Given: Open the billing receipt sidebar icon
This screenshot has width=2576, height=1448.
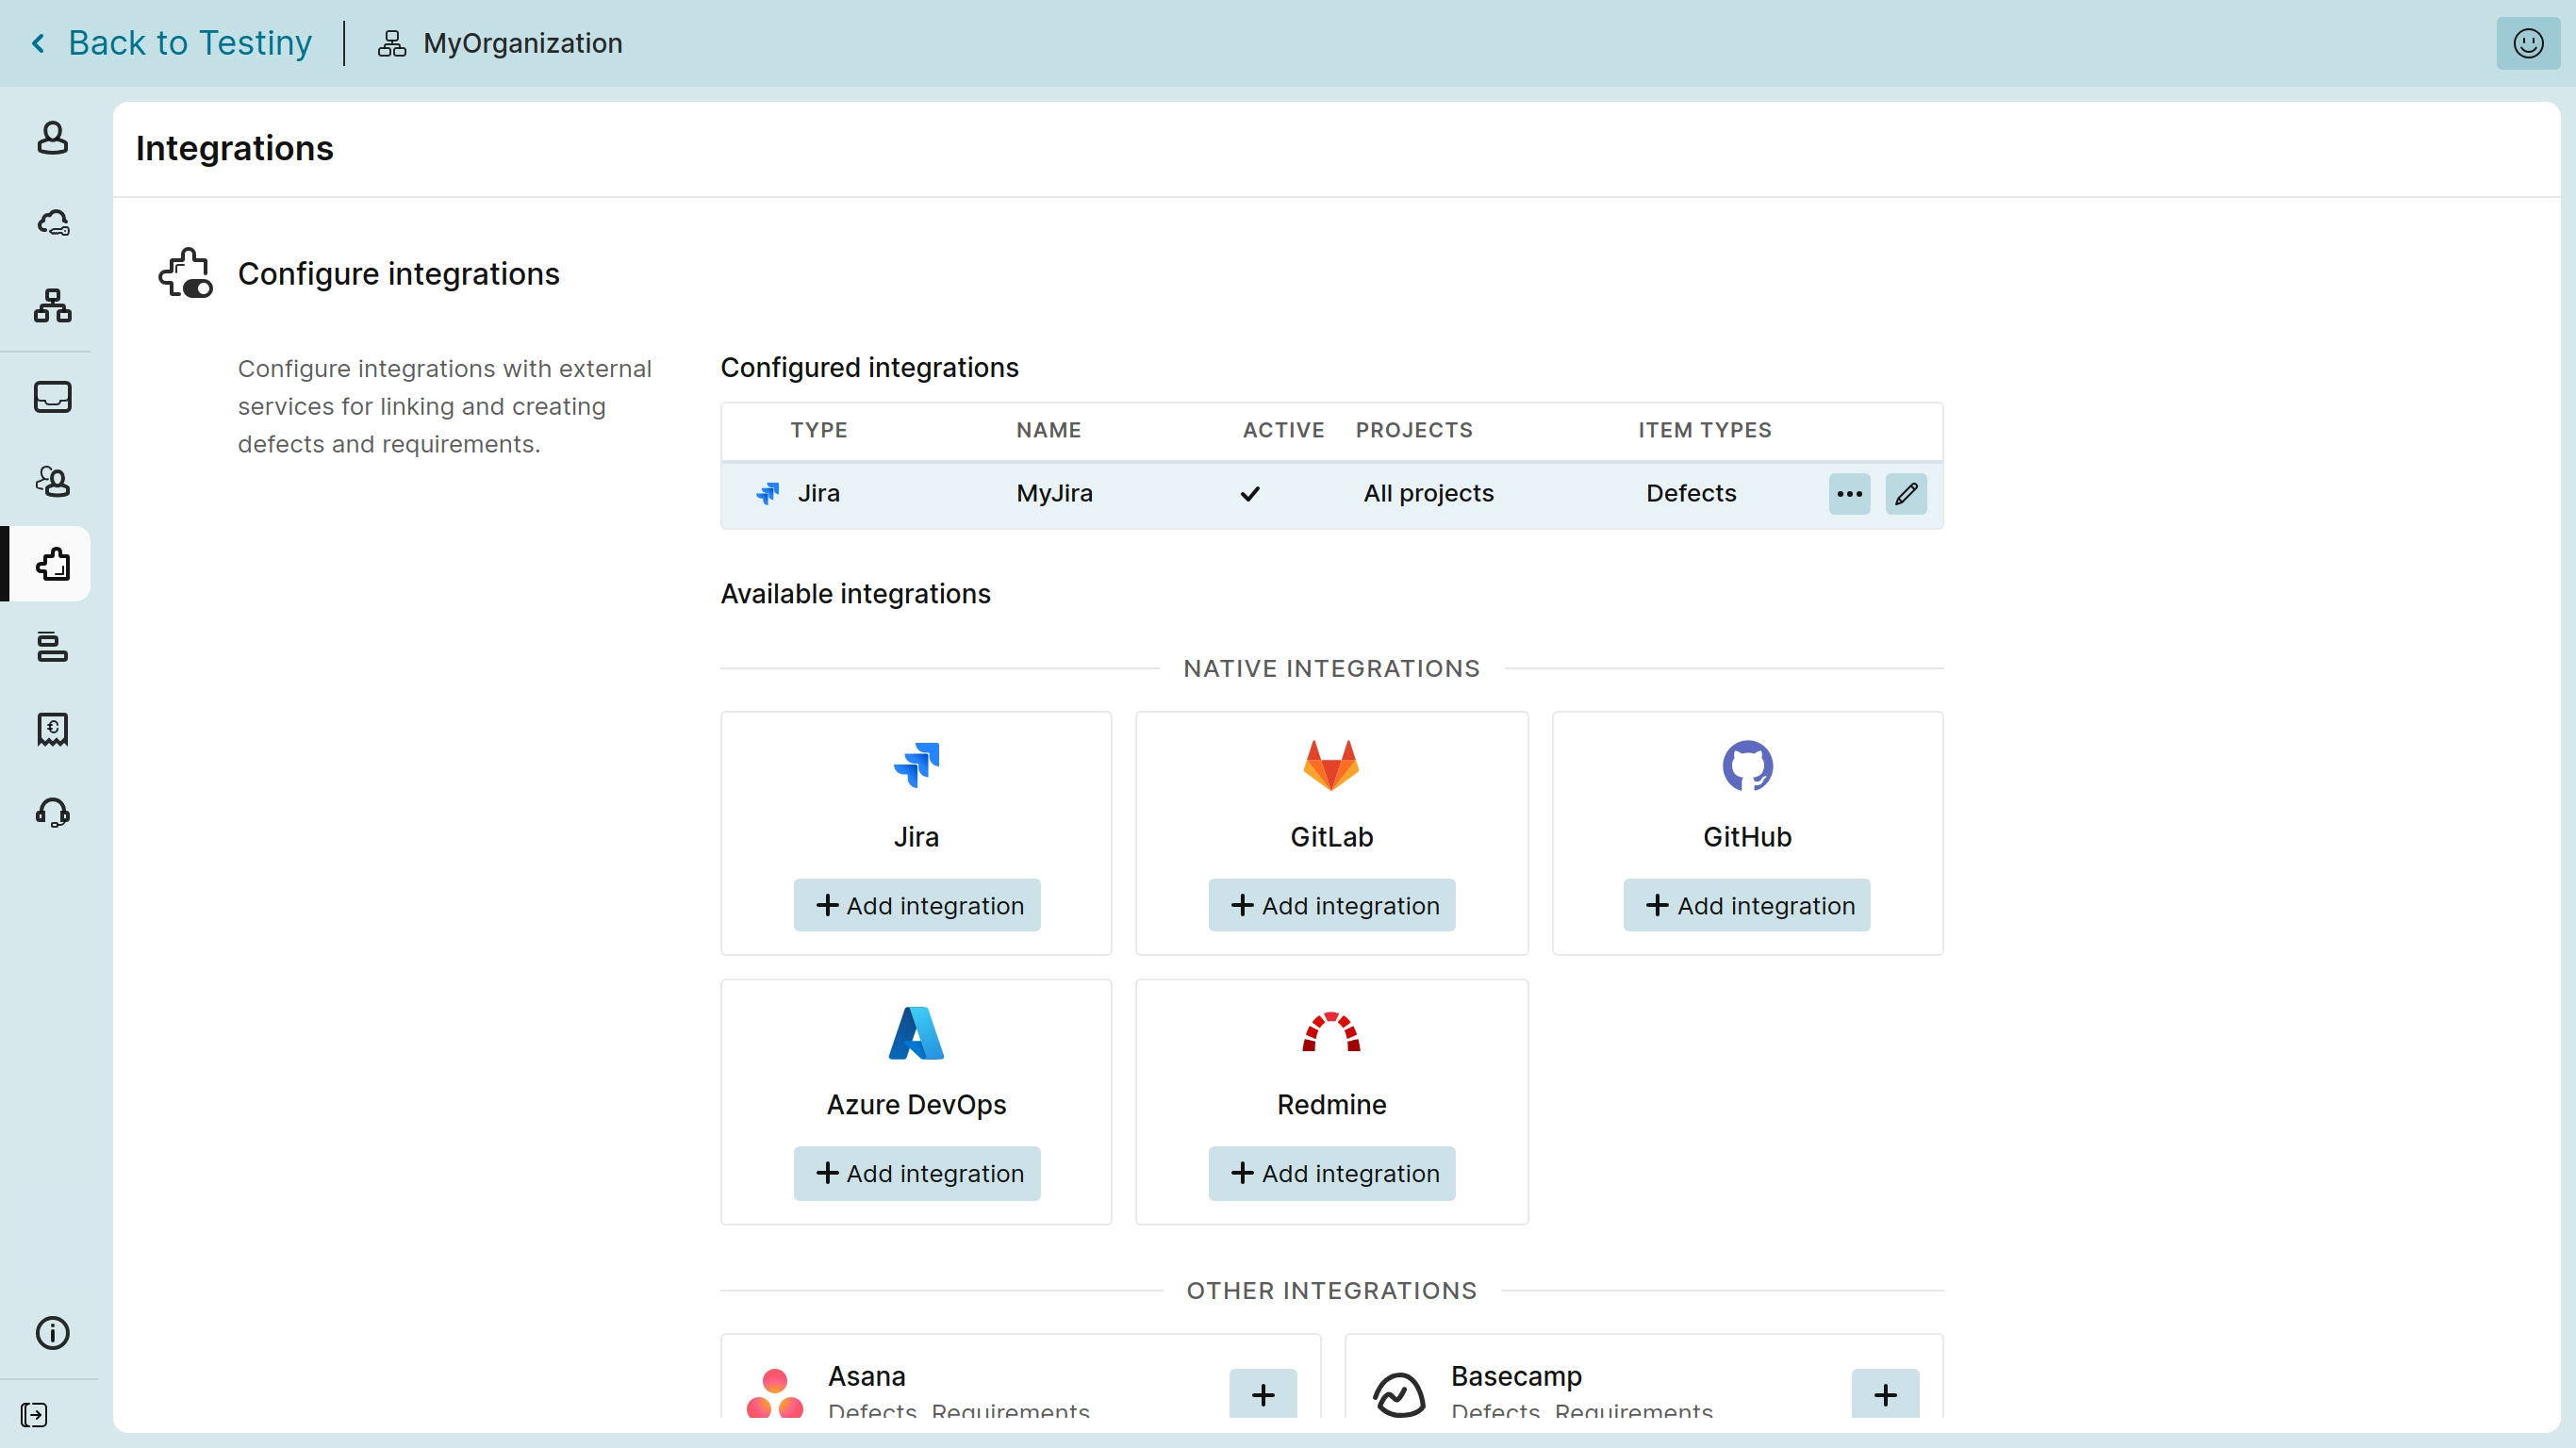Looking at the screenshot, I should pos(52,730).
